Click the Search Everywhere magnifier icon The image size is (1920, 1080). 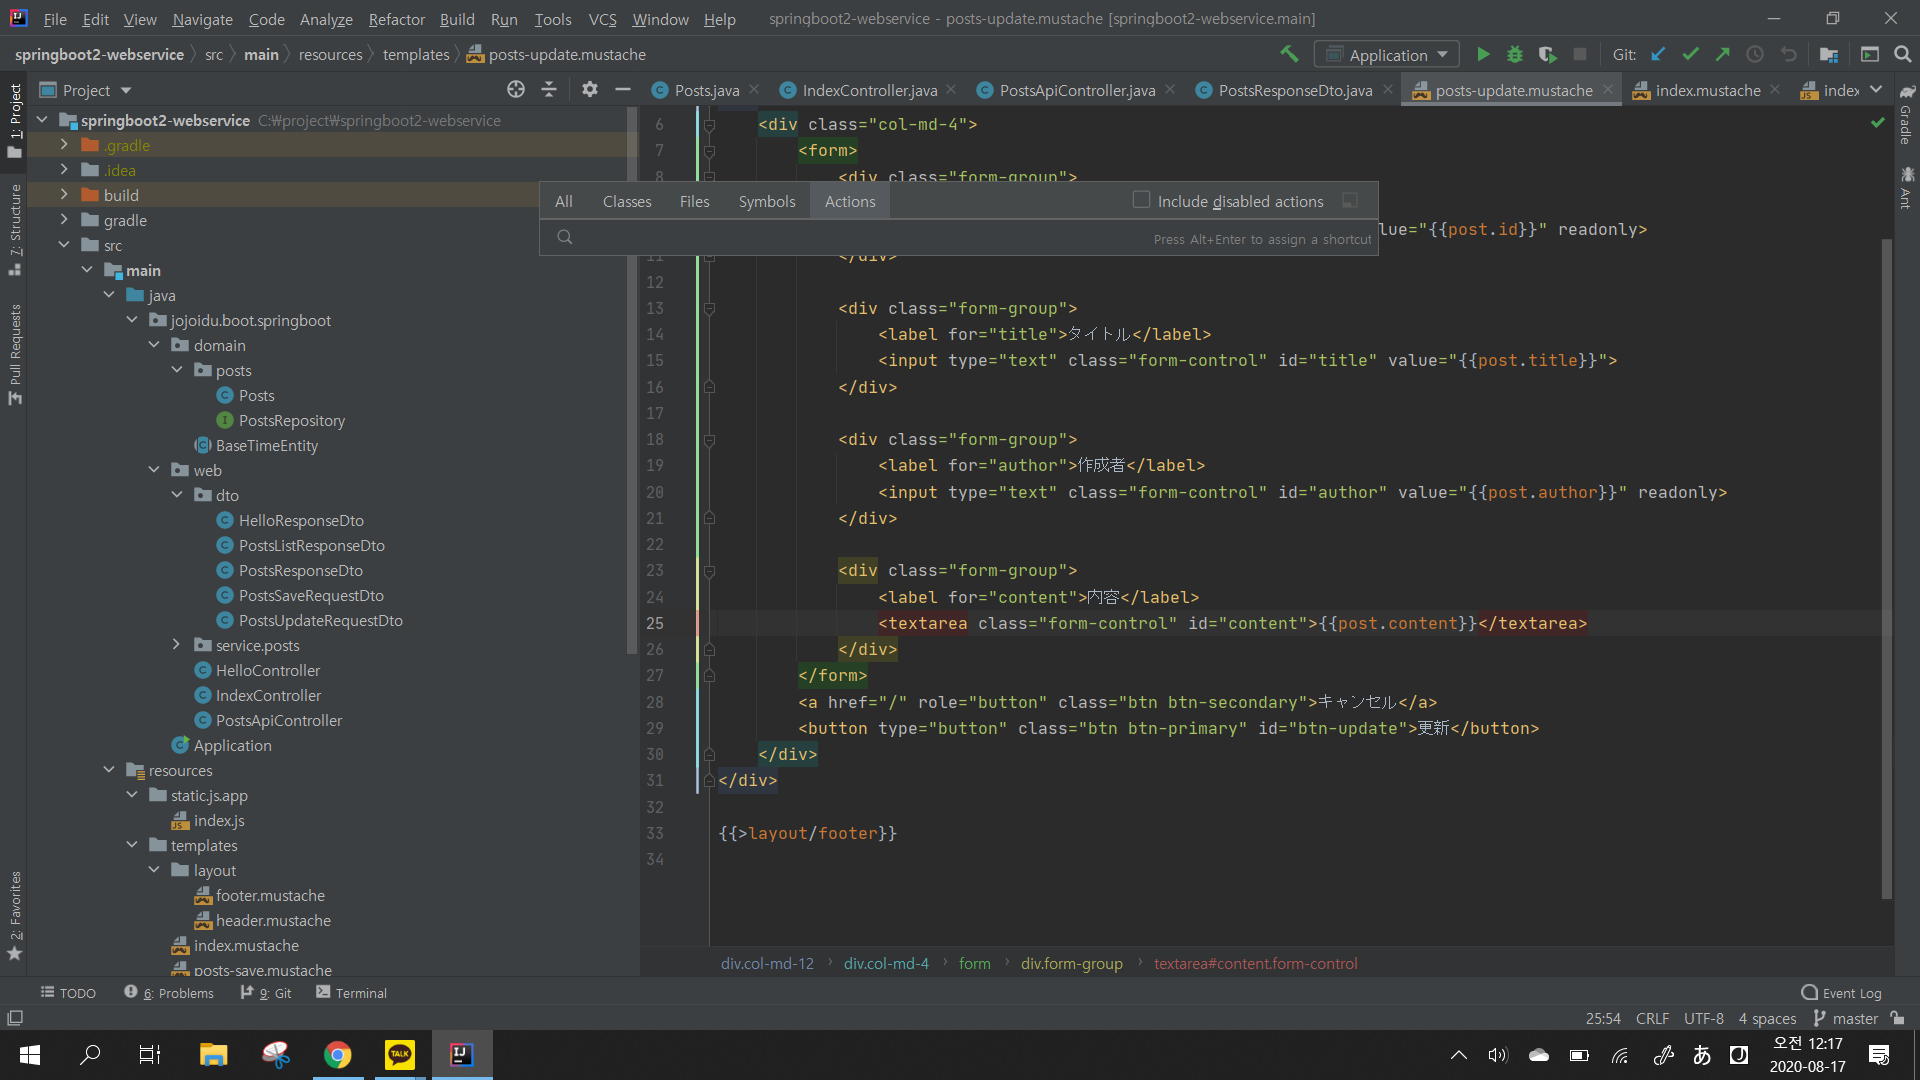tap(1903, 55)
